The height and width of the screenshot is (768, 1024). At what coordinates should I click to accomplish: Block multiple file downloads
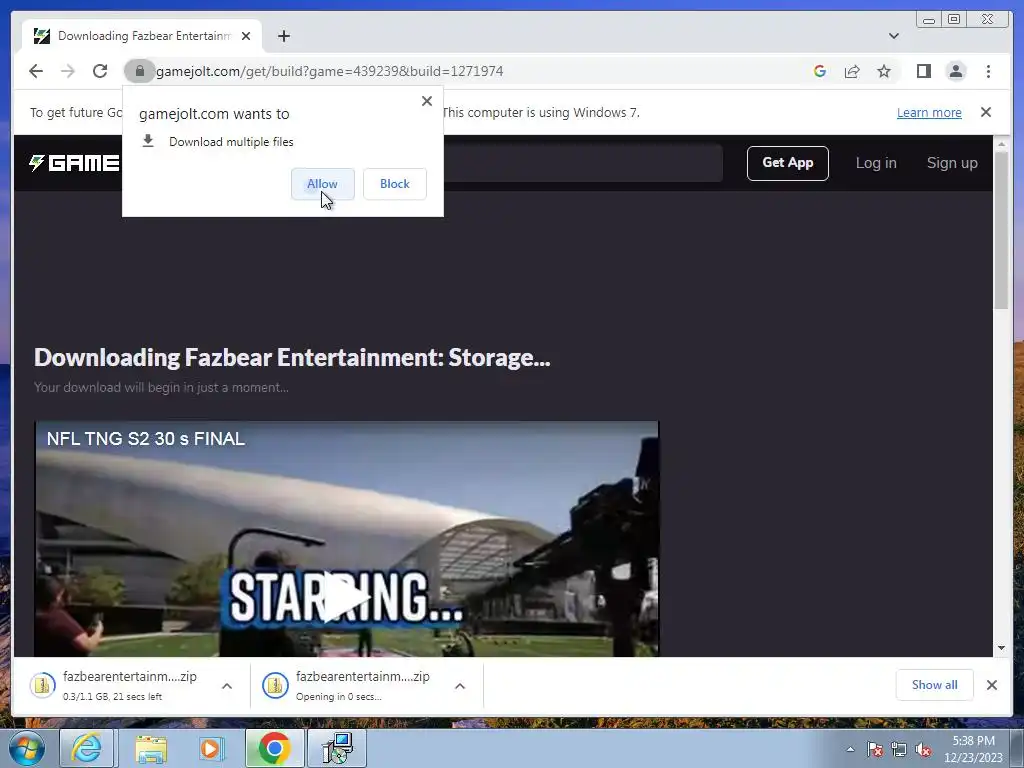pyautogui.click(x=394, y=184)
